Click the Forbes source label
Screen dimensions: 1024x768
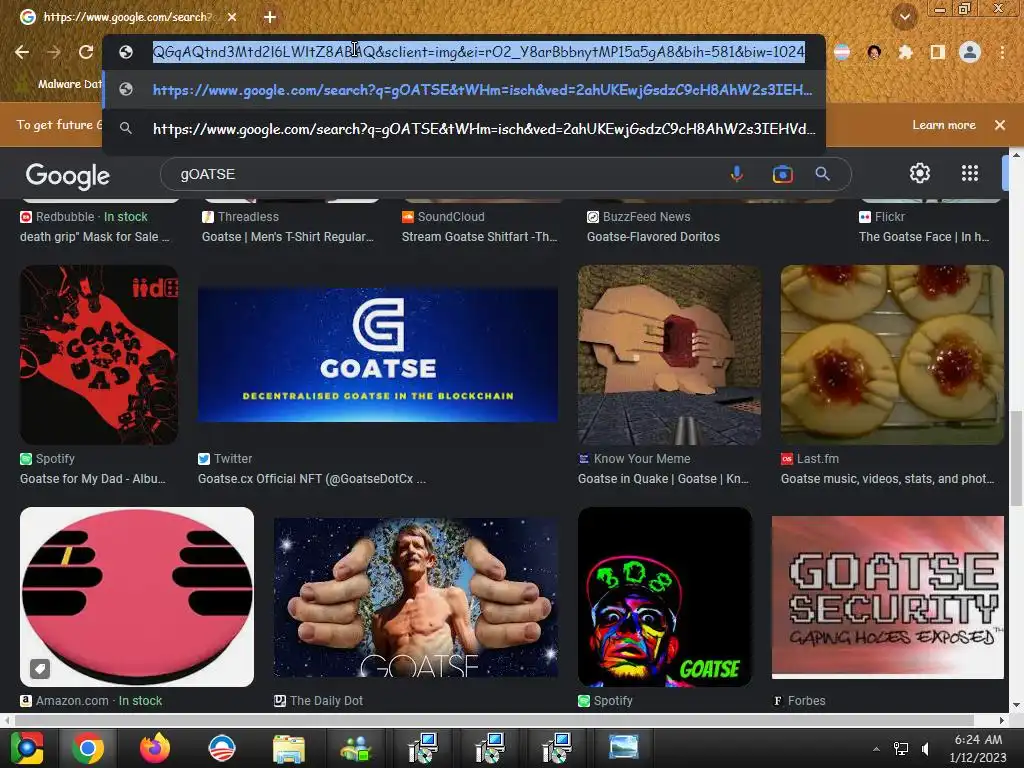click(x=807, y=701)
